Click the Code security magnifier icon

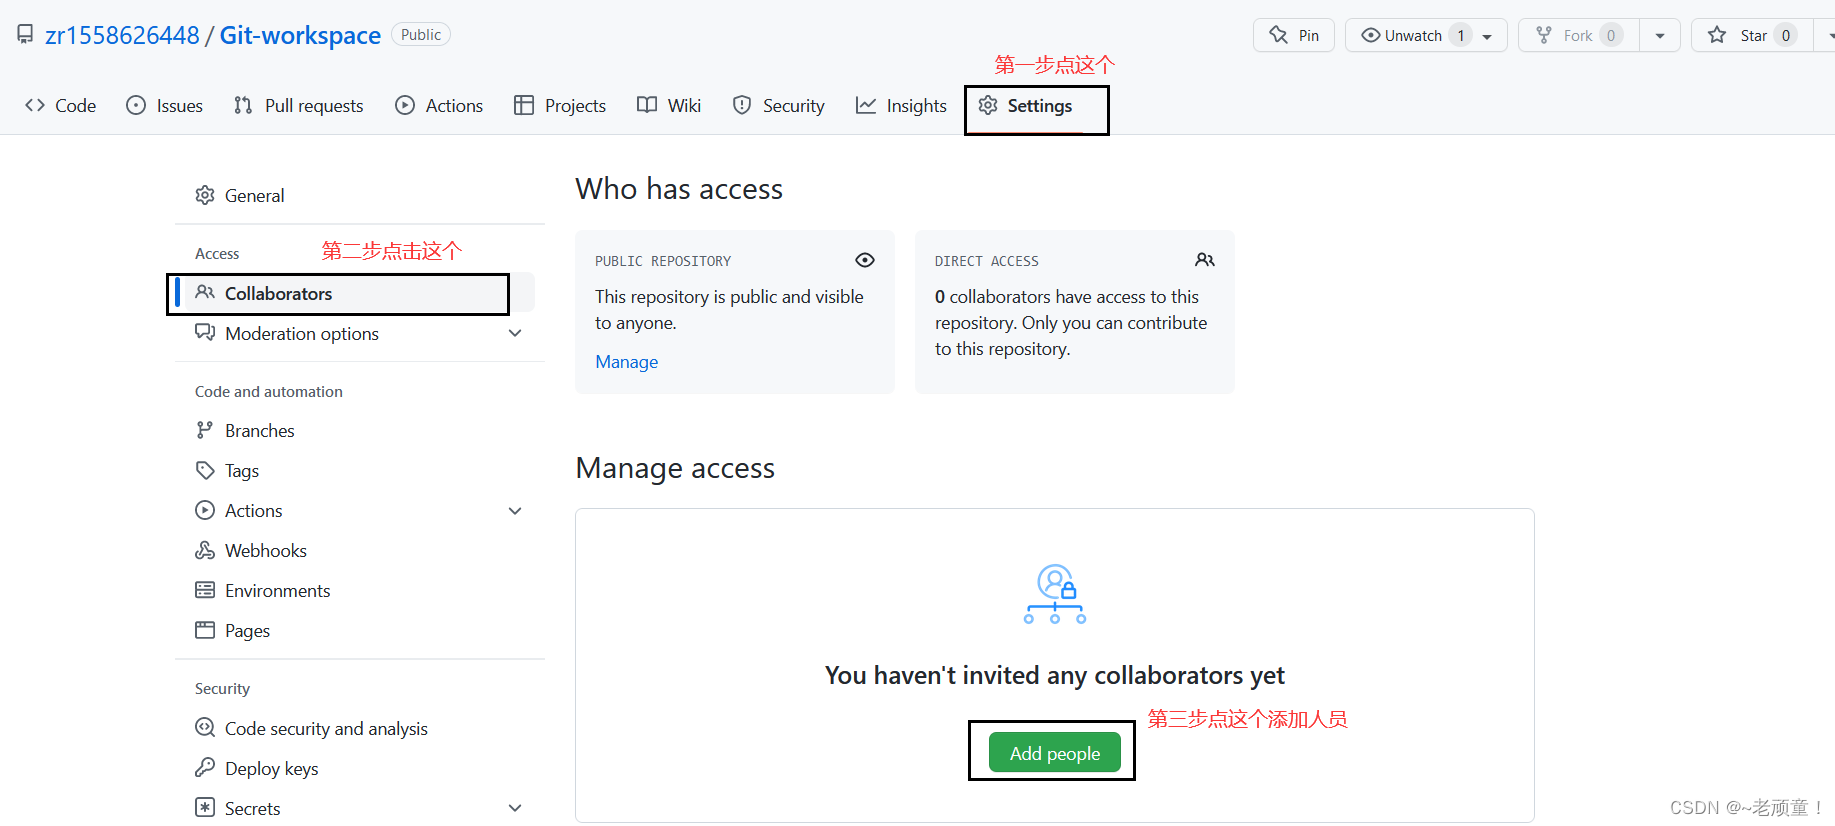click(x=205, y=728)
